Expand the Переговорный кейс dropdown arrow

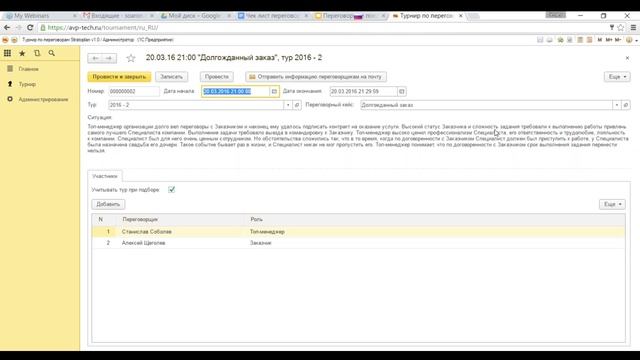coord(617,105)
